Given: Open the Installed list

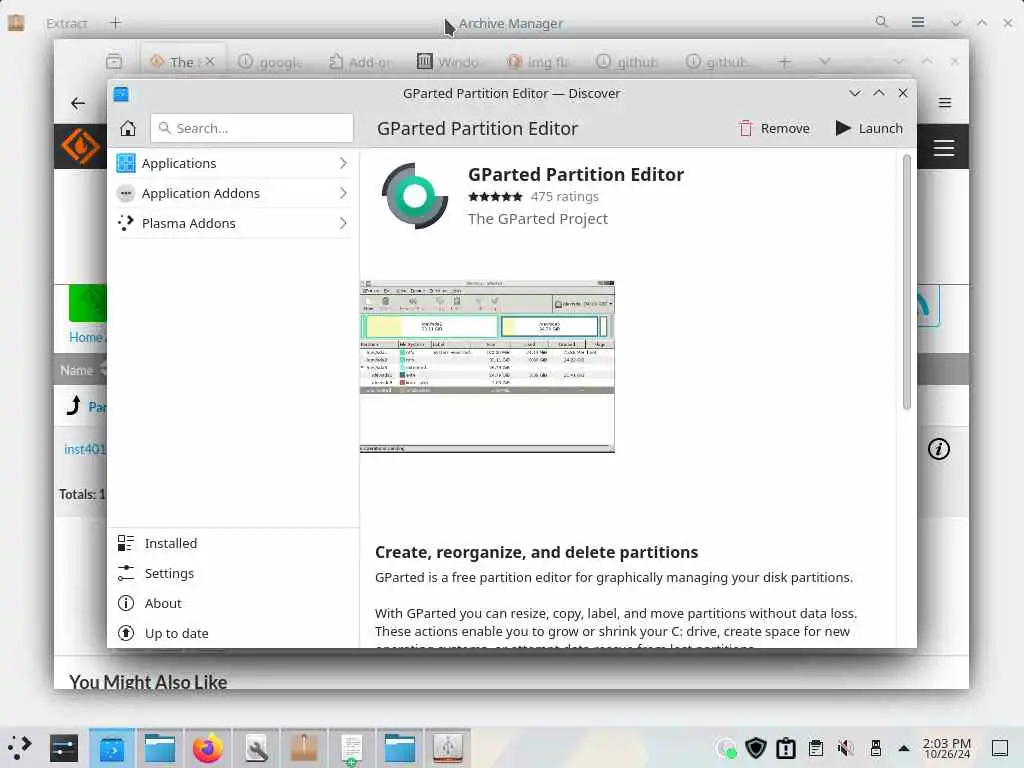Looking at the screenshot, I should click(x=233, y=543).
